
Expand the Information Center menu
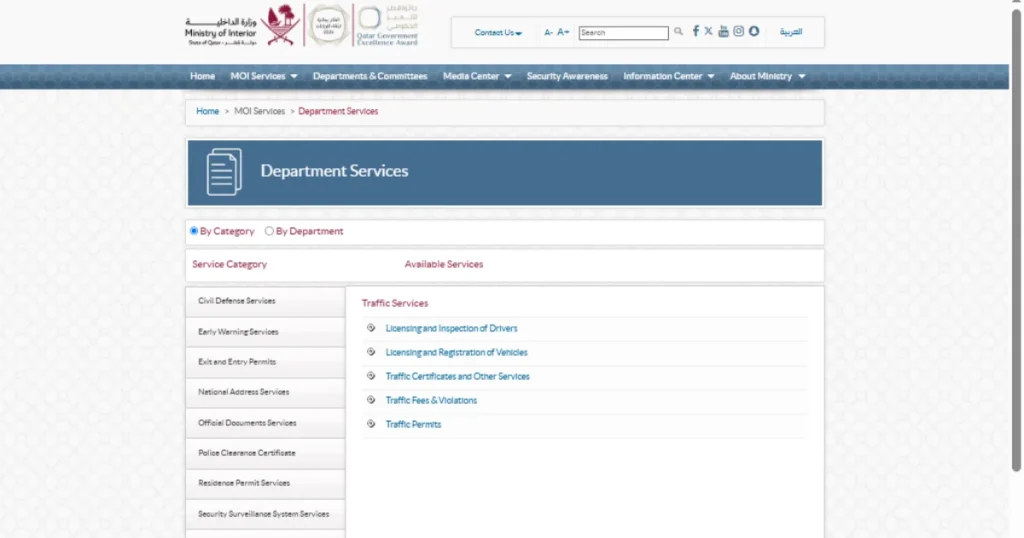coord(669,76)
